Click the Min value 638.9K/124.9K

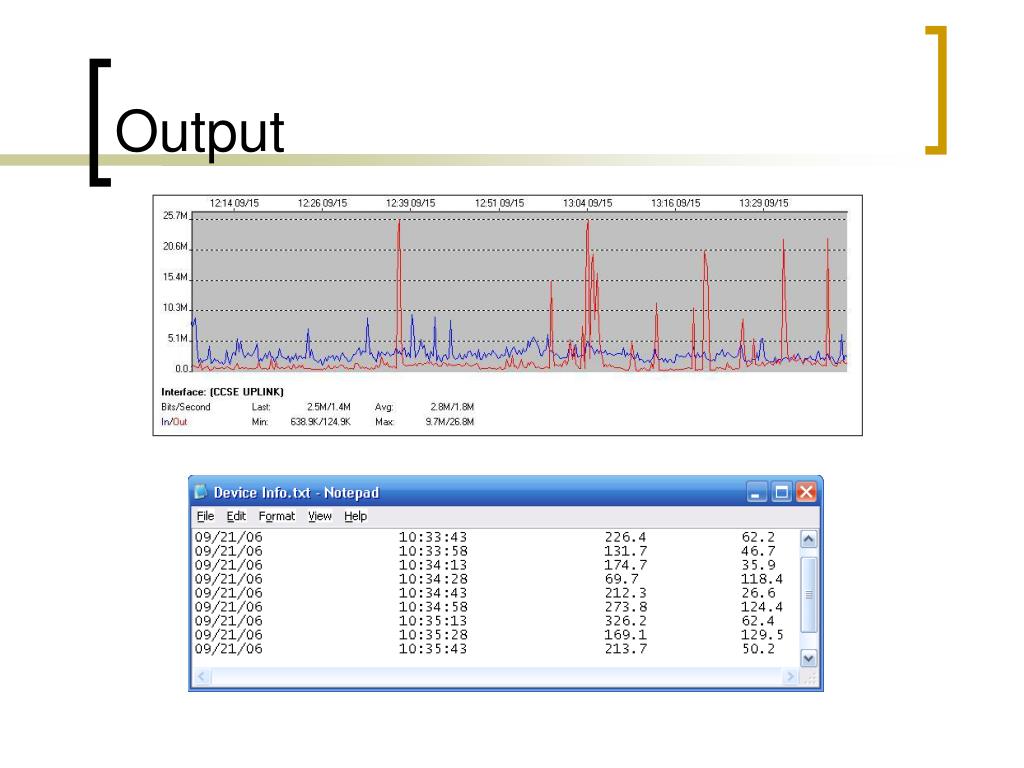(320, 422)
